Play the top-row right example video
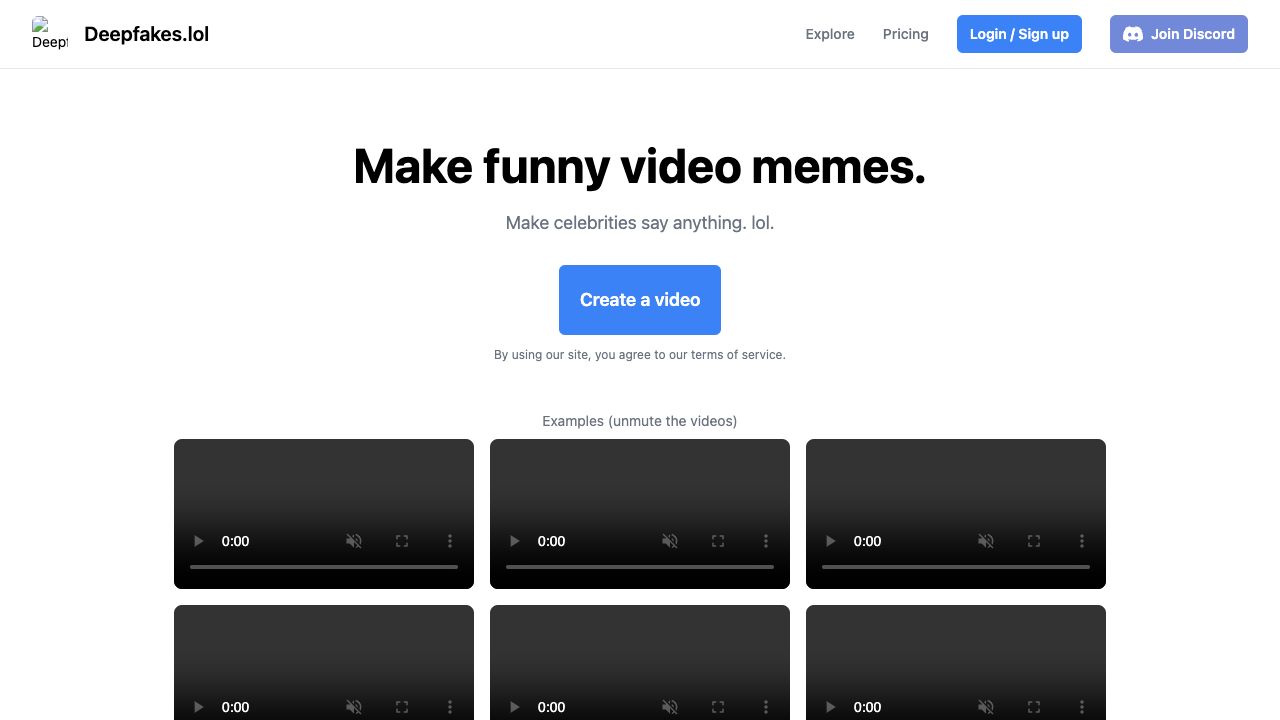This screenshot has height=720, width=1280. pos(830,541)
